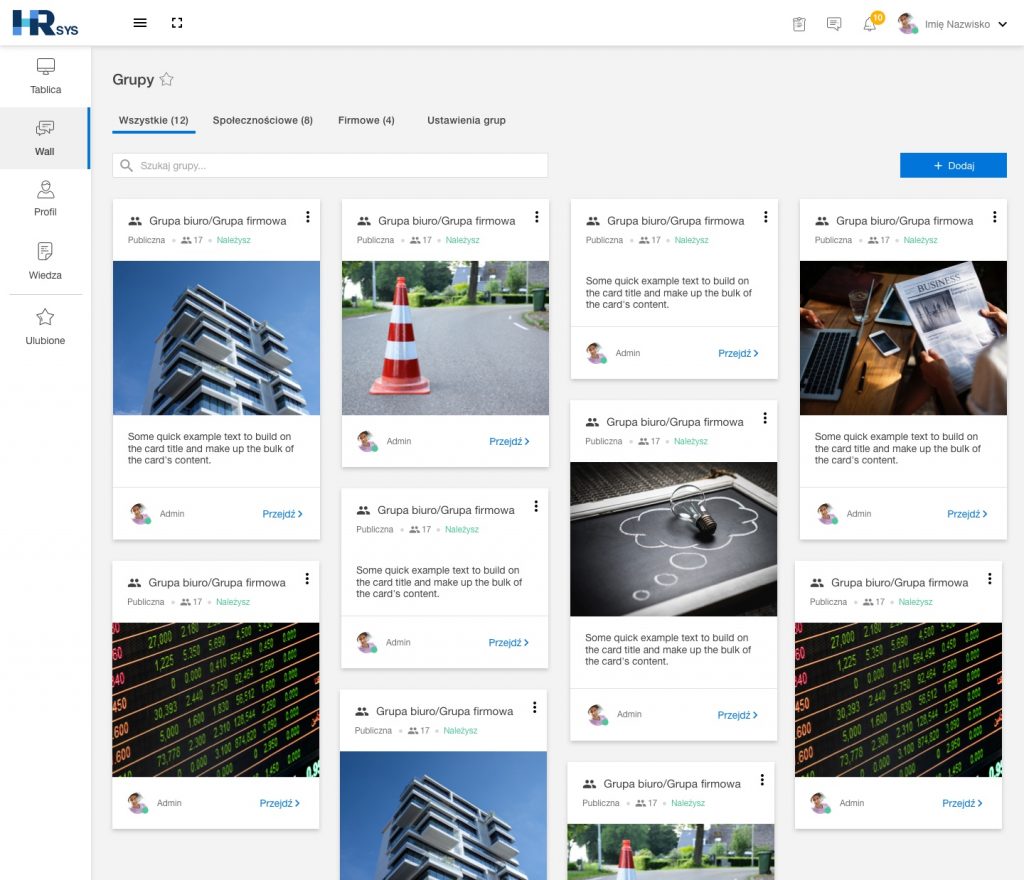The height and width of the screenshot is (880, 1024).
Task: Open the newspaper image thumbnail
Action: pyautogui.click(x=903, y=338)
